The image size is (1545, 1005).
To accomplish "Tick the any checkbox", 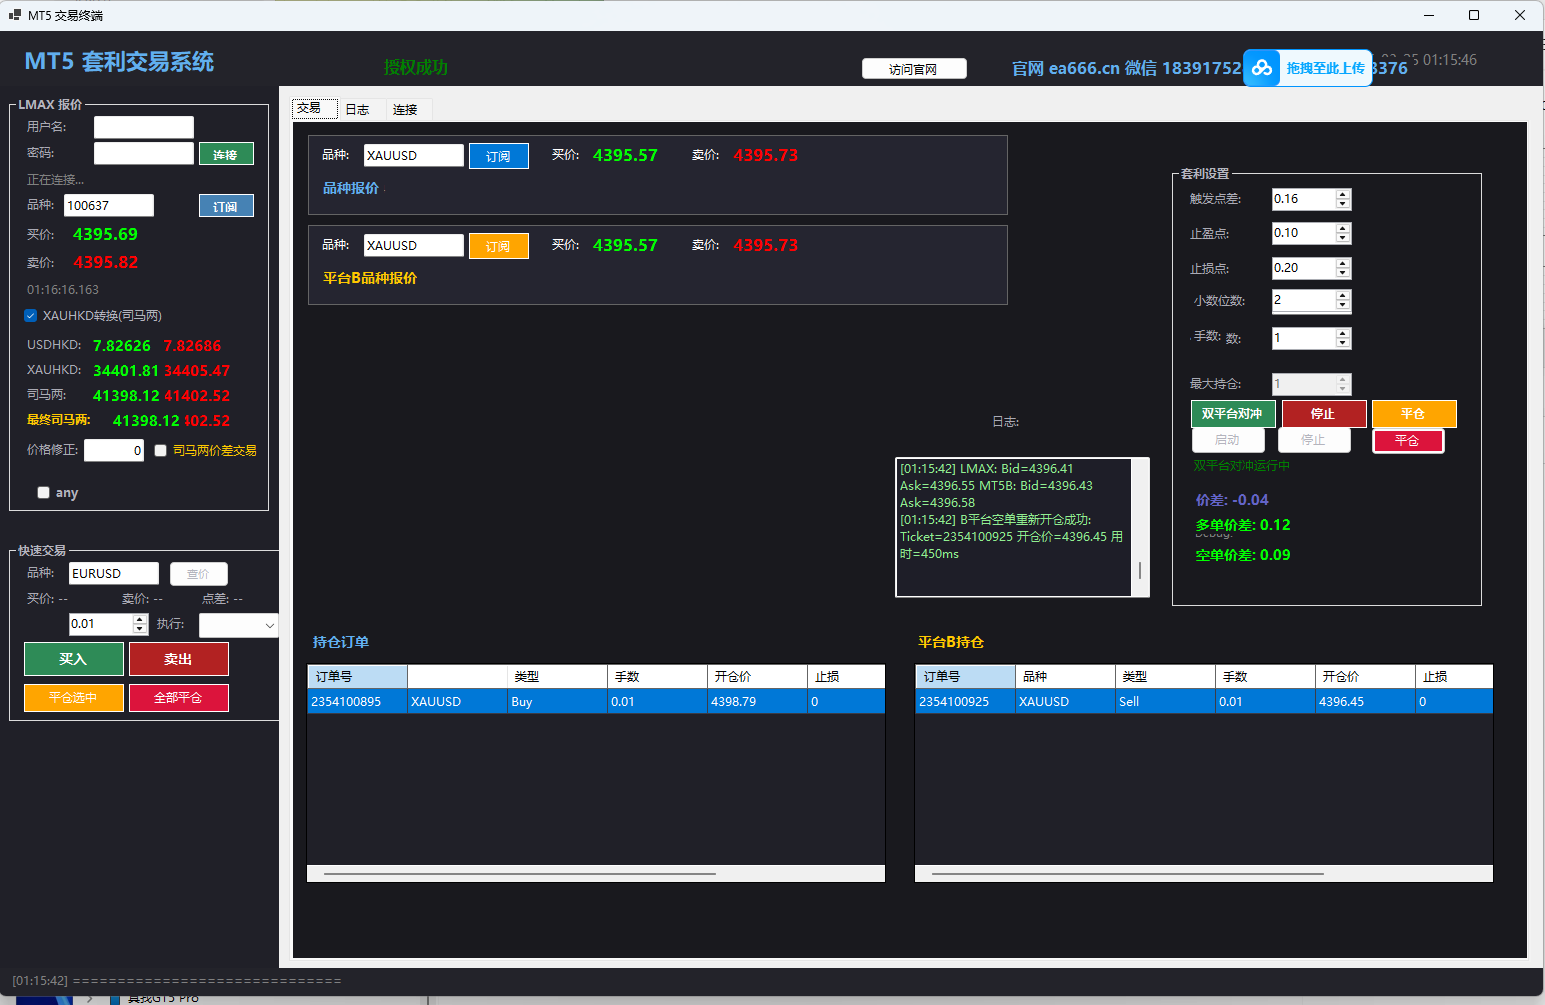I will pyautogui.click(x=43, y=493).
